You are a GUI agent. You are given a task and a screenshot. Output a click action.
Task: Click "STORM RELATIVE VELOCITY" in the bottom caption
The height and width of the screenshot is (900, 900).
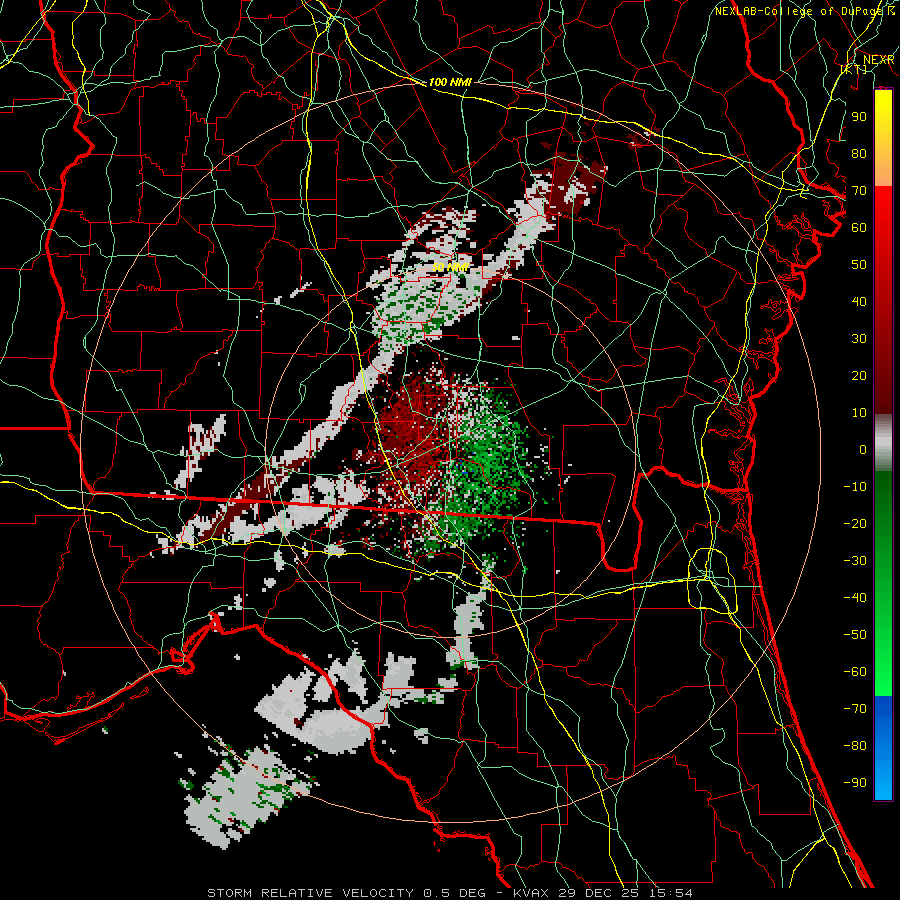pyautogui.click(x=310, y=893)
